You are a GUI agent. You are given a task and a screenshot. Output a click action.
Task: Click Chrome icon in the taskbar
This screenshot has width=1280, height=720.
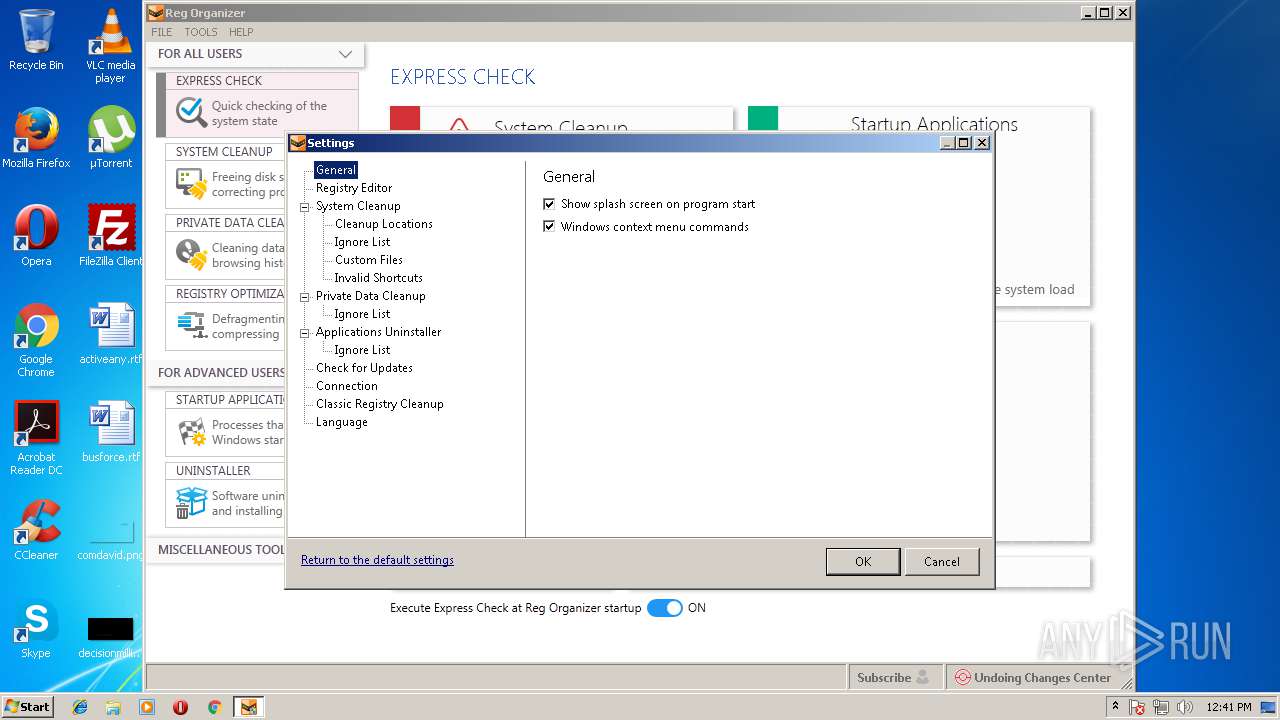coord(214,707)
